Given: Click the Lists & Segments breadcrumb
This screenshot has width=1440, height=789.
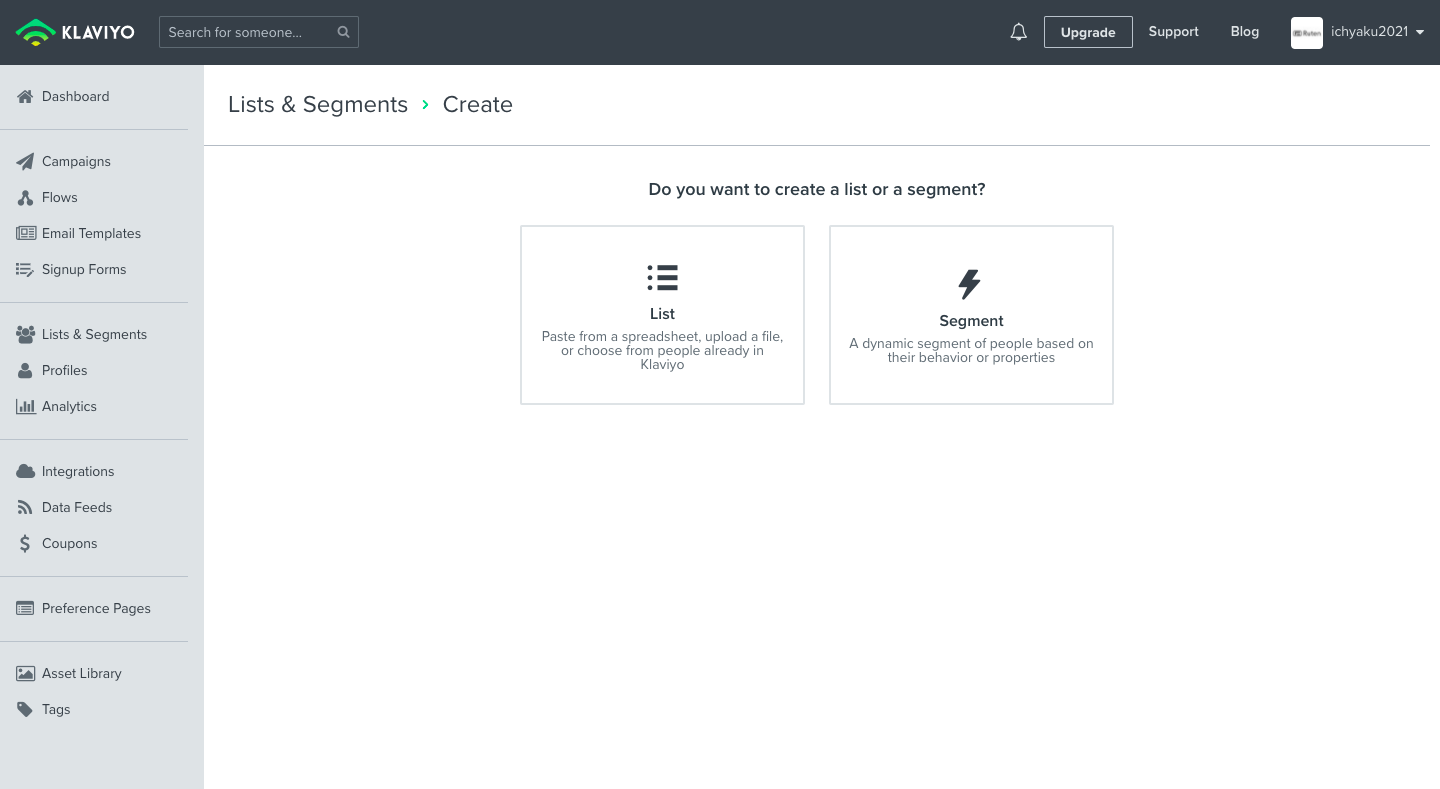Looking at the screenshot, I should [318, 104].
